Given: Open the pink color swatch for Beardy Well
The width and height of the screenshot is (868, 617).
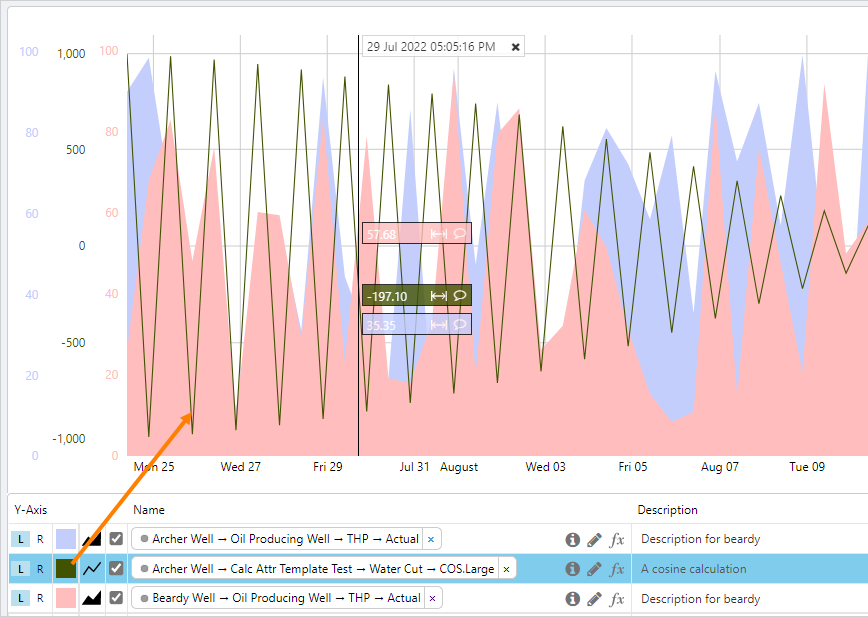Looking at the screenshot, I should (x=66, y=599).
